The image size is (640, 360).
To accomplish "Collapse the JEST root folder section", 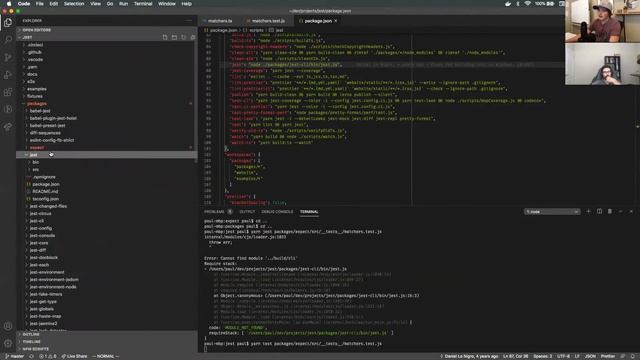I will (27, 37).
